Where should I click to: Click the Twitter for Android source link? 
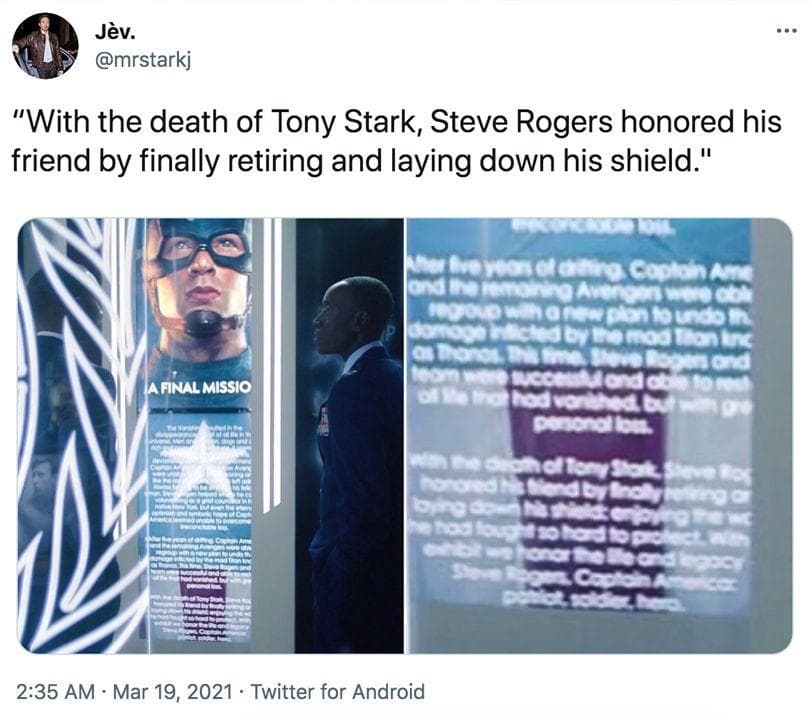pos(337,691)
